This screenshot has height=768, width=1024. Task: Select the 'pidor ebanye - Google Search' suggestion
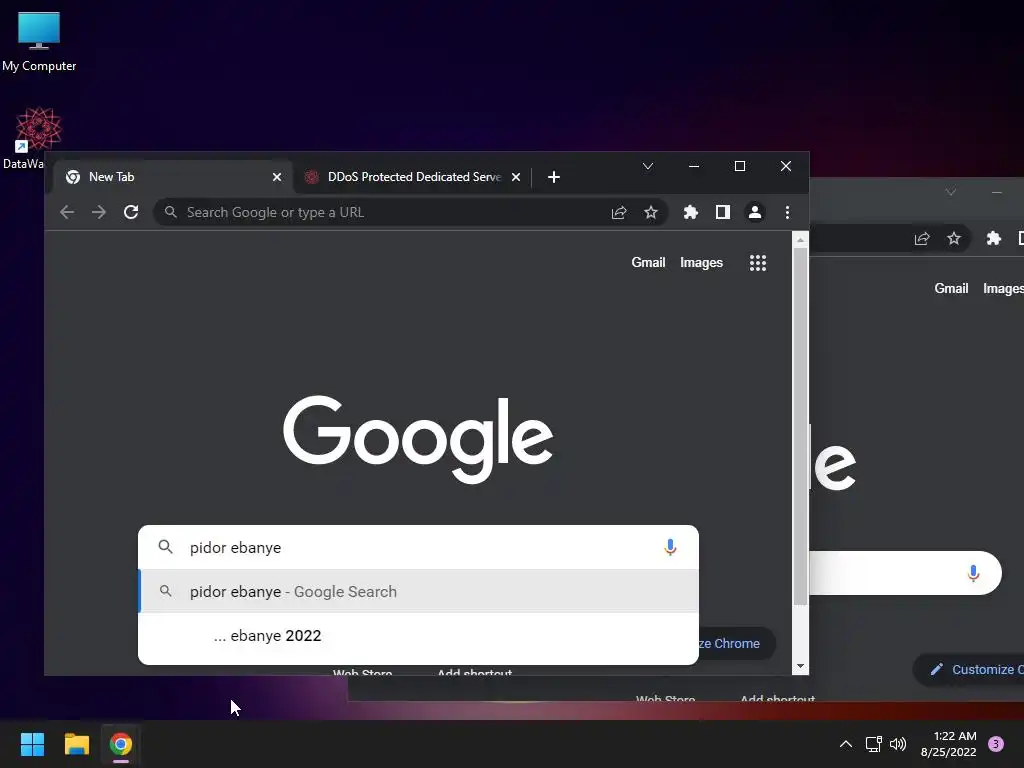(419, 592)
